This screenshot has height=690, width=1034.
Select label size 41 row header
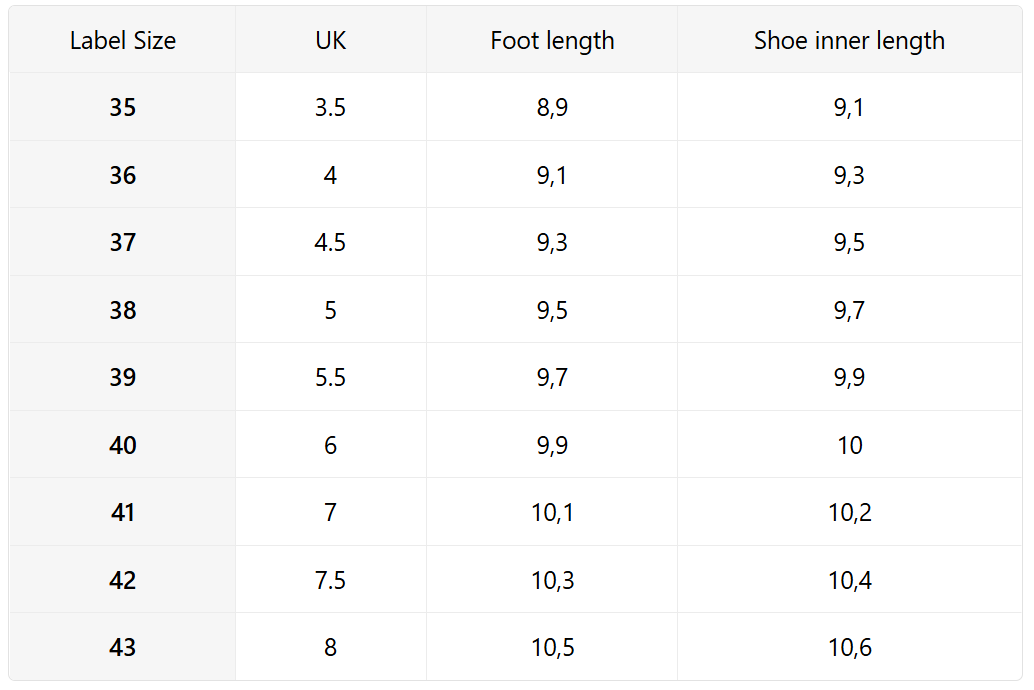pos(123,513)
